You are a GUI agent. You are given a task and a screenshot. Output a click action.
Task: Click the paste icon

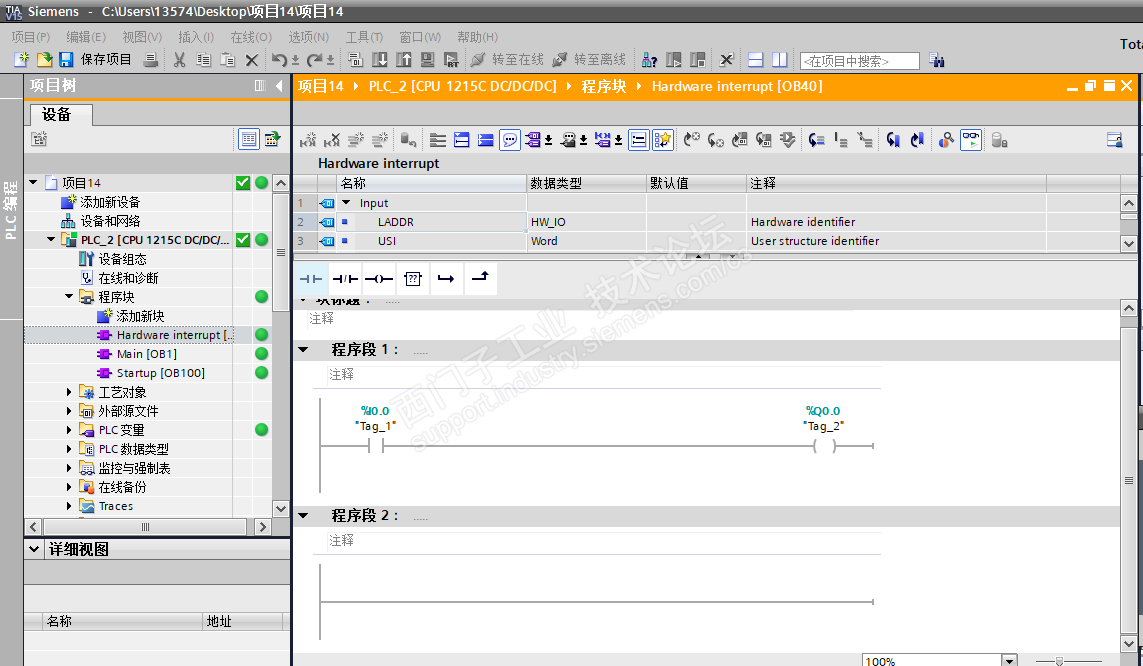(x=227, y=60)
